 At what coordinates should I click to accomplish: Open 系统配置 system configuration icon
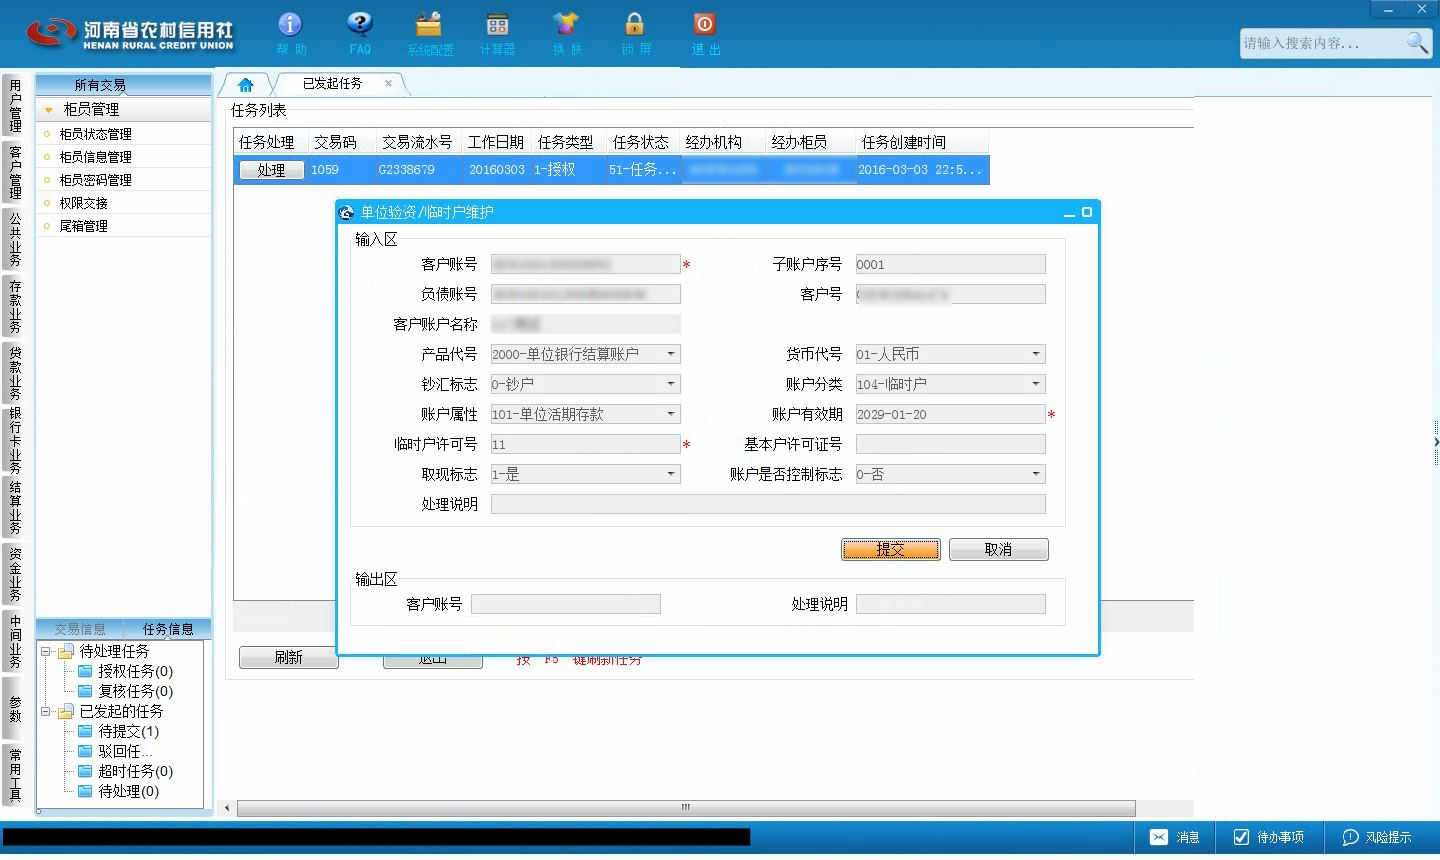(x=430, y=33)
